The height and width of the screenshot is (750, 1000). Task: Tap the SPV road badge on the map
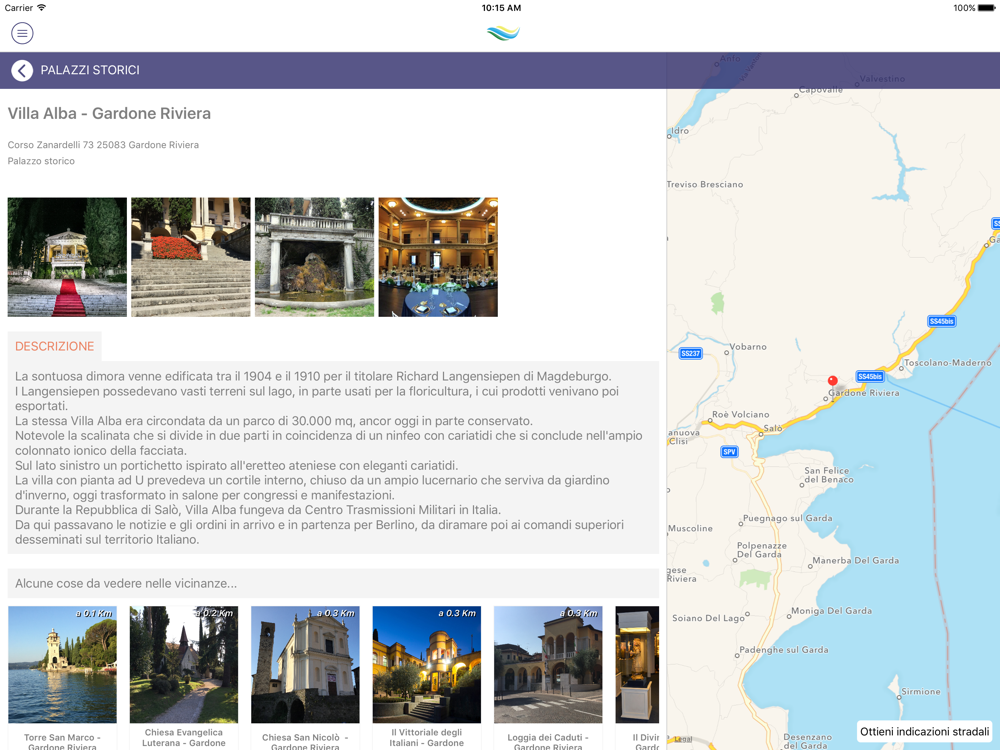point(729,452)
